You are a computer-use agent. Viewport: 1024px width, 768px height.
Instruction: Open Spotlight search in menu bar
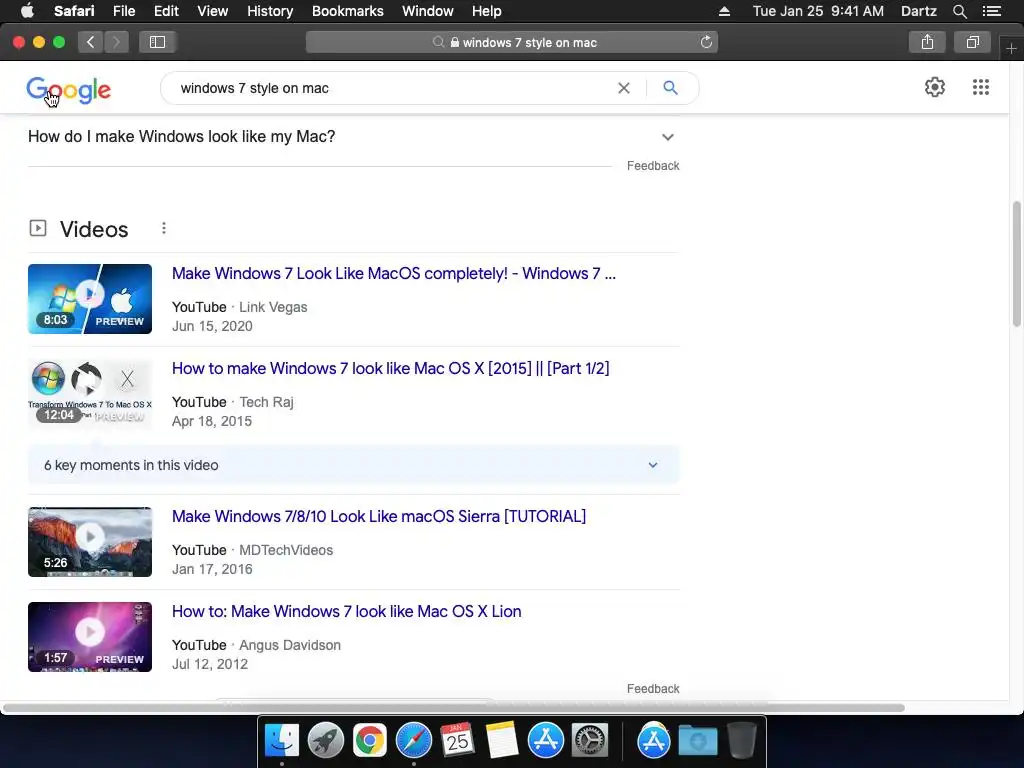coord(959,11)
